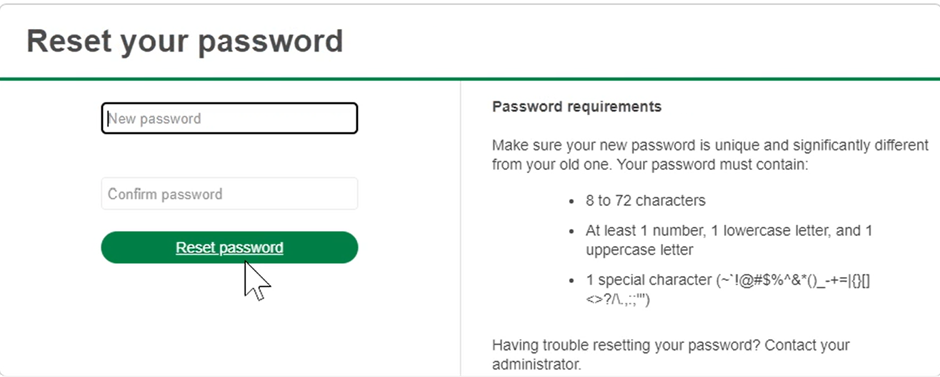The image size is (940, 377).
Task: Click the New password input field
Action: coord(230,118)
